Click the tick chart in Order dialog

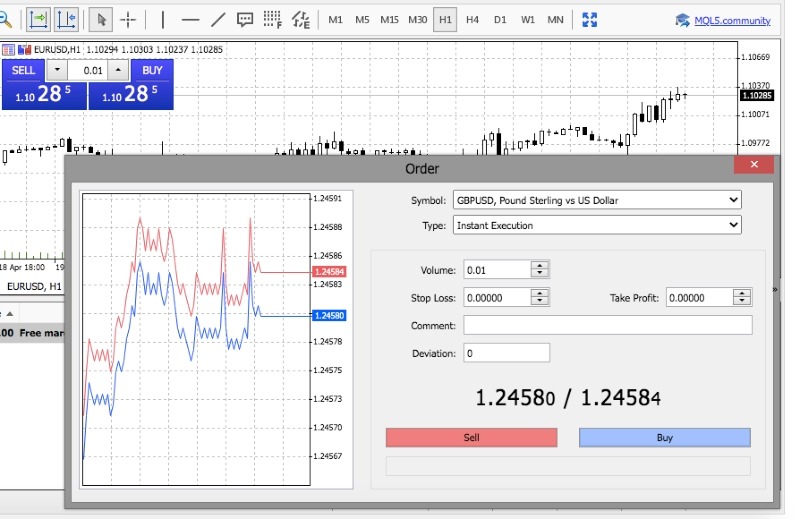pyautogui.click(x=196, y=339)
